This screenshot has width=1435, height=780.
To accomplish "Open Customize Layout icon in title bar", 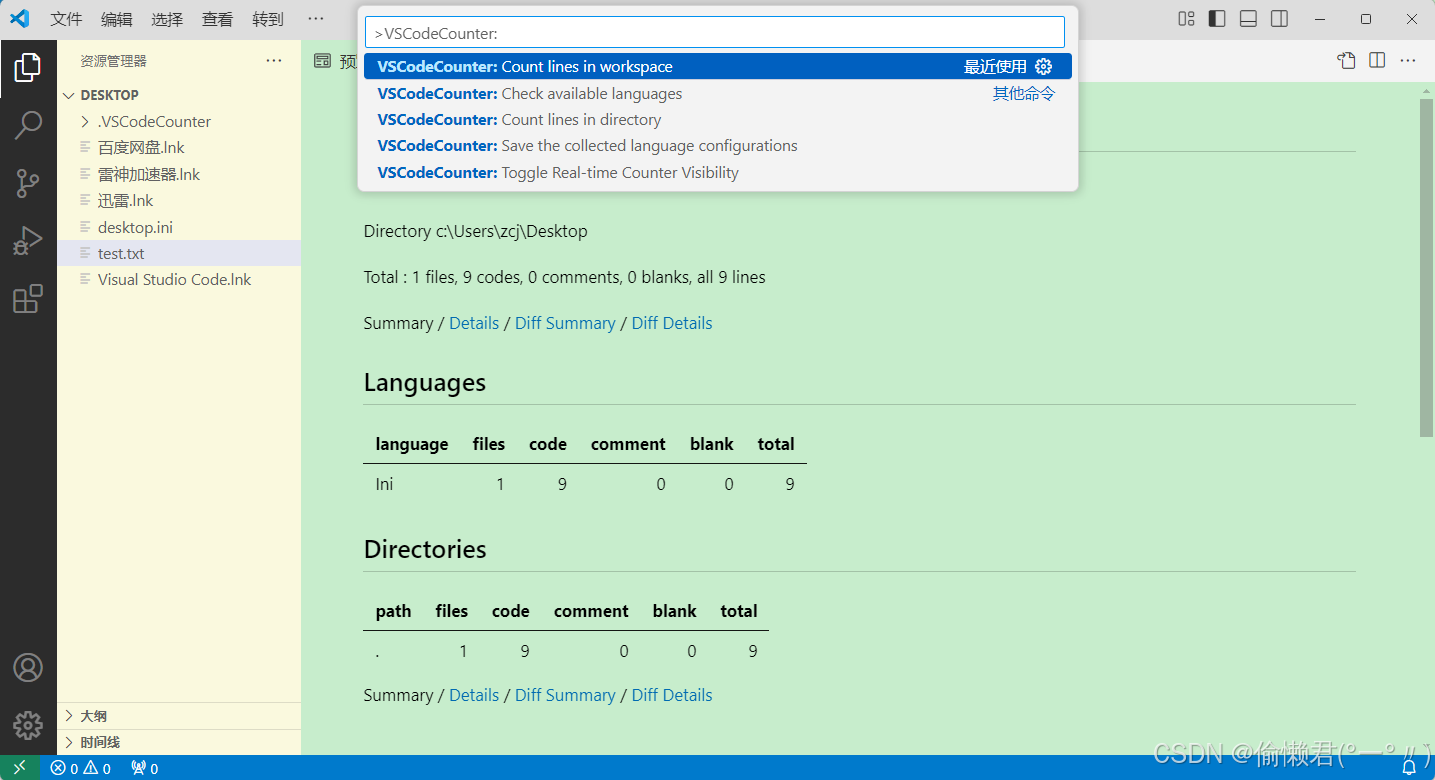I will [1187, 18].
